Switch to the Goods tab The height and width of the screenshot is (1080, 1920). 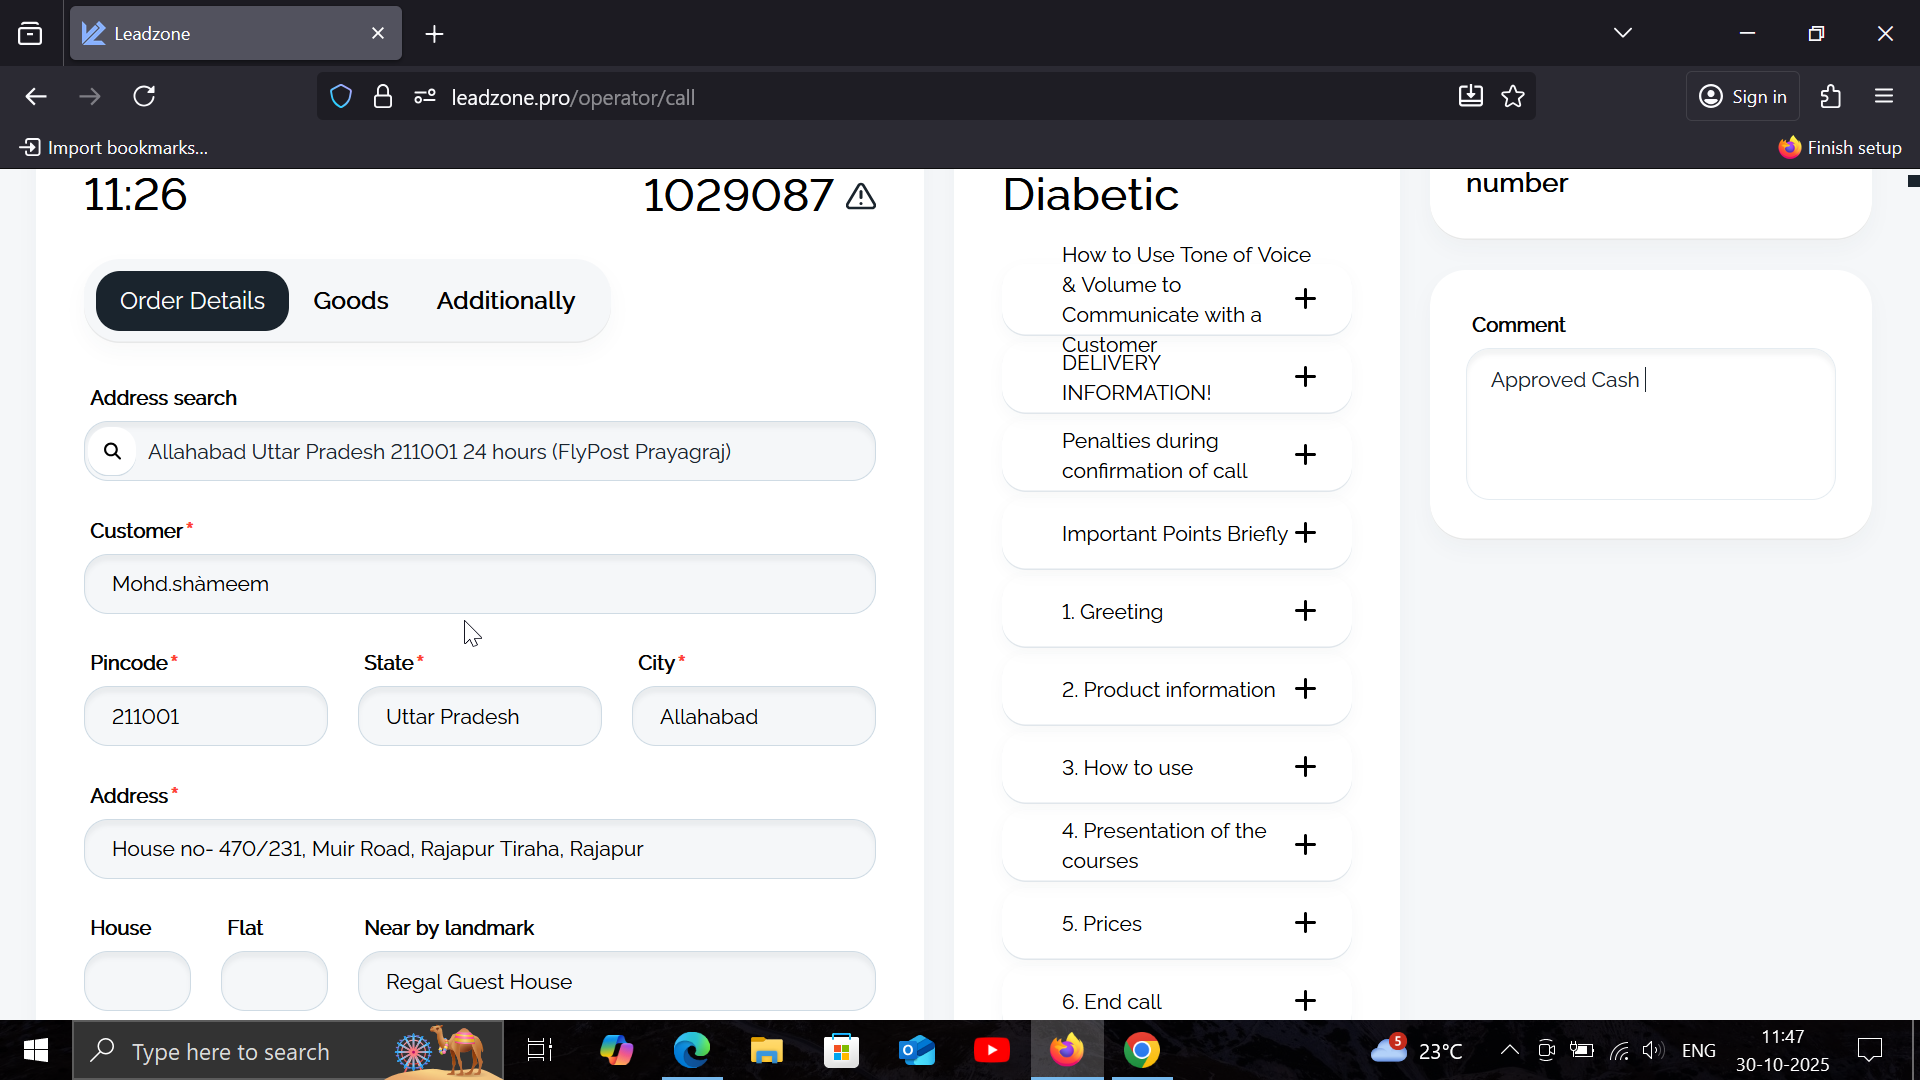click(x=350, y=301)
